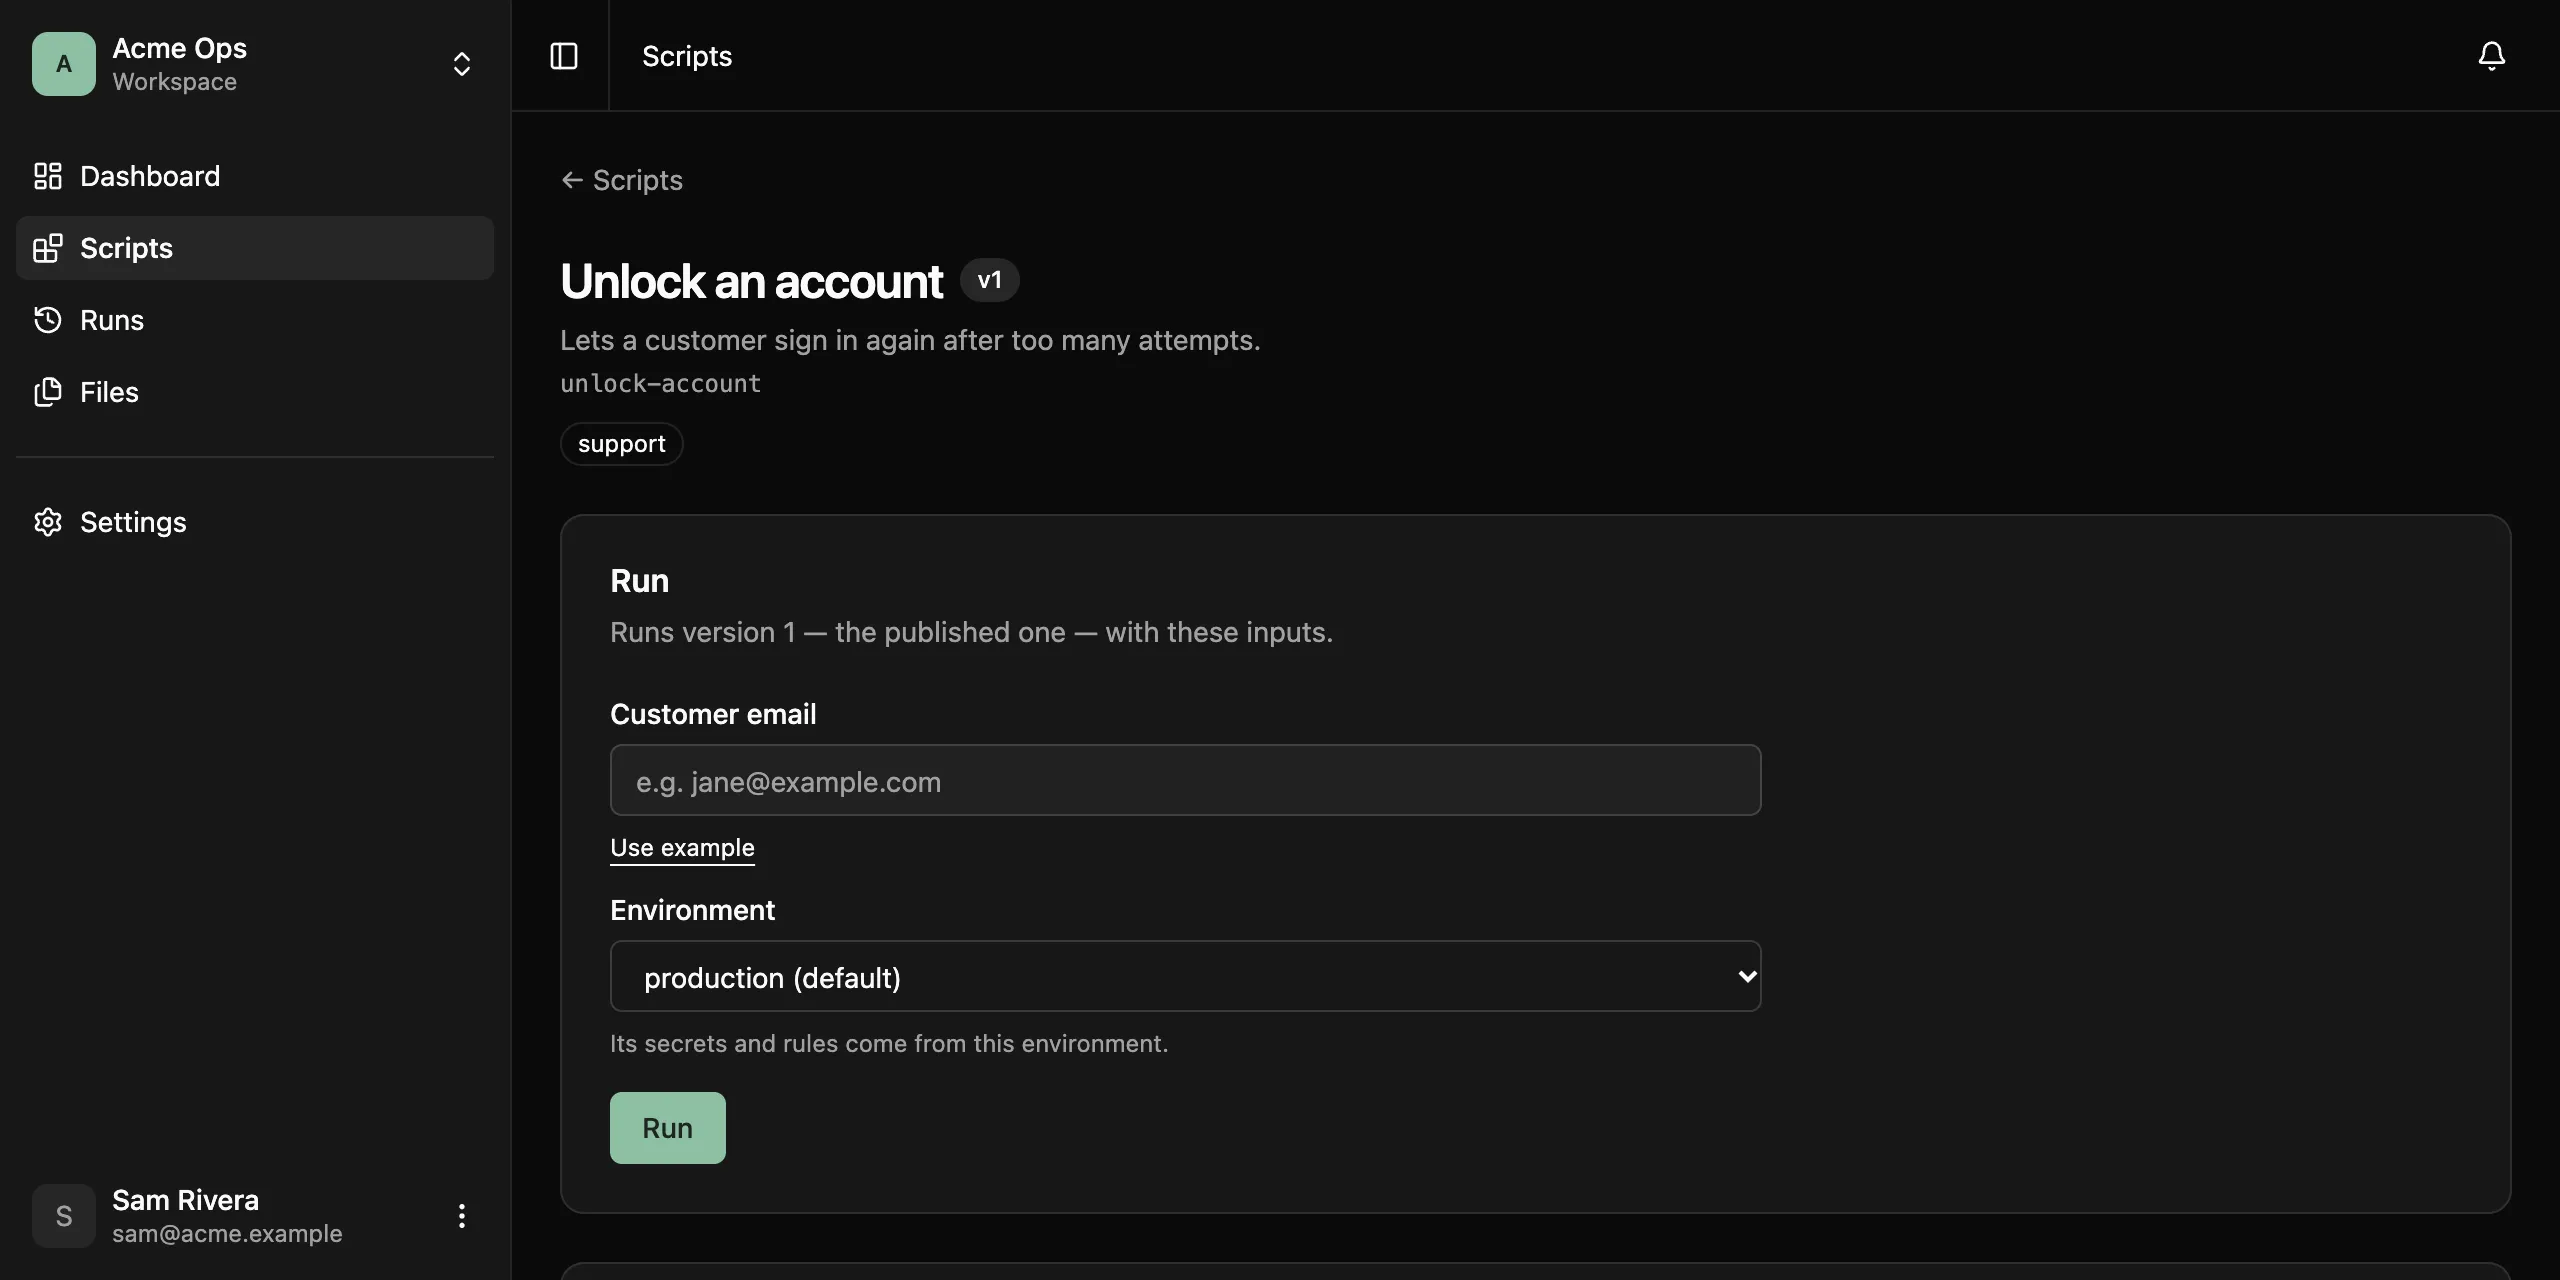The height and width of the screenshot is (1280, 2560).
Task: Click the Scripts sidebar icon
Action: [48, 248]
